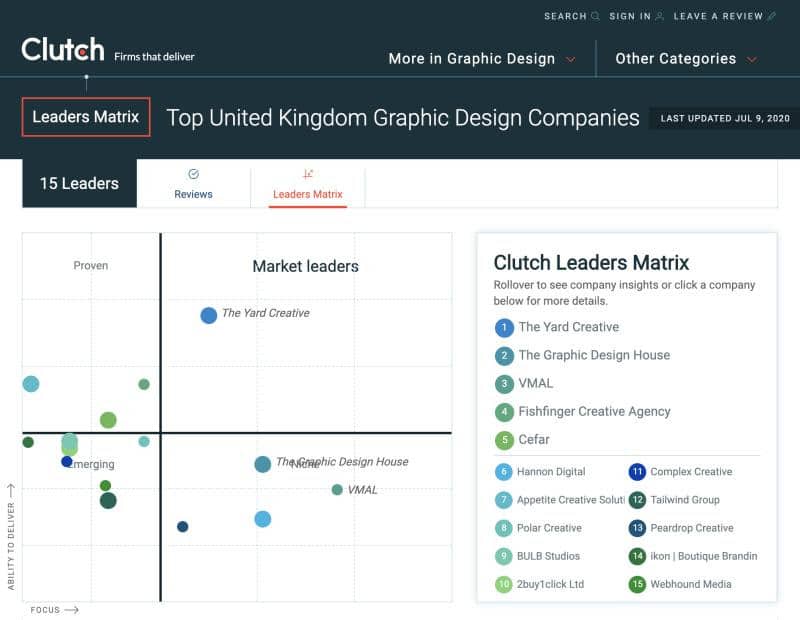Open the Reviews tab
Viewport: 800px width, 620px height.
point(193,184)
